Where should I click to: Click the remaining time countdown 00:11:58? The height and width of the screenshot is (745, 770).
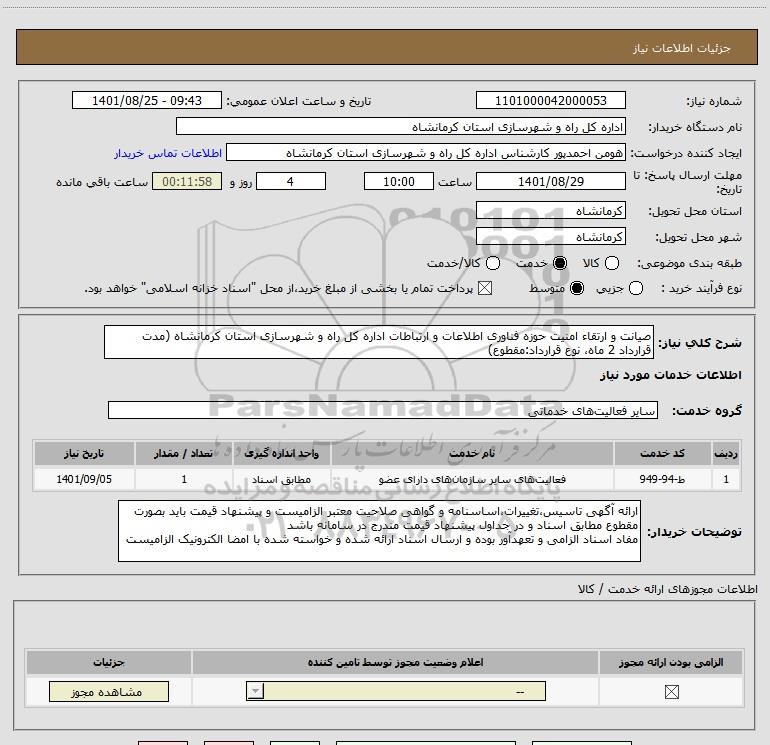(187, 181)
